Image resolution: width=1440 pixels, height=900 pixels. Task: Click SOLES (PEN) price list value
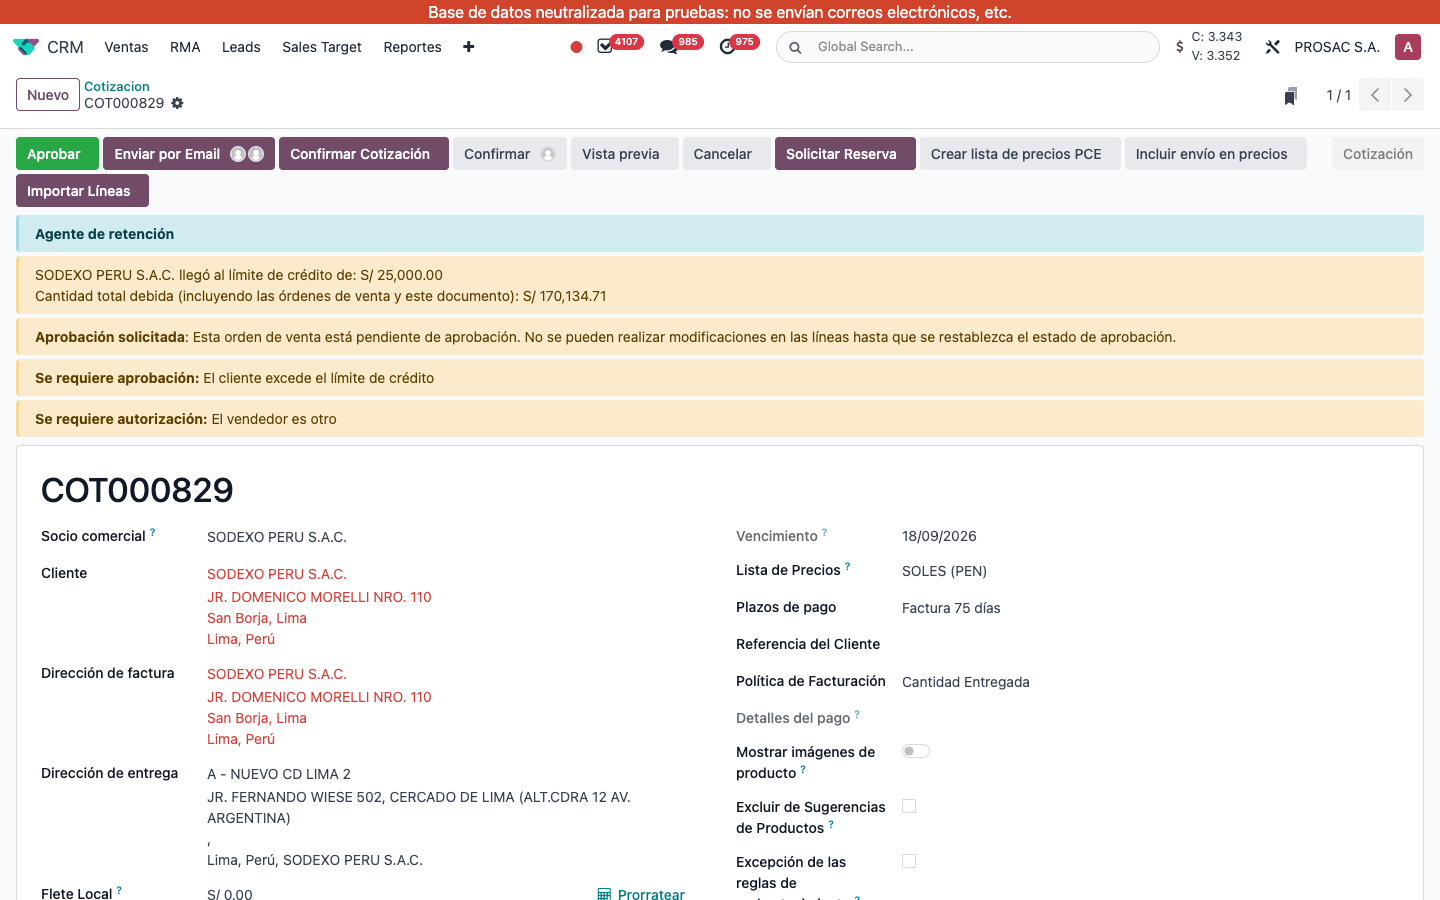[x=944, y=571]
